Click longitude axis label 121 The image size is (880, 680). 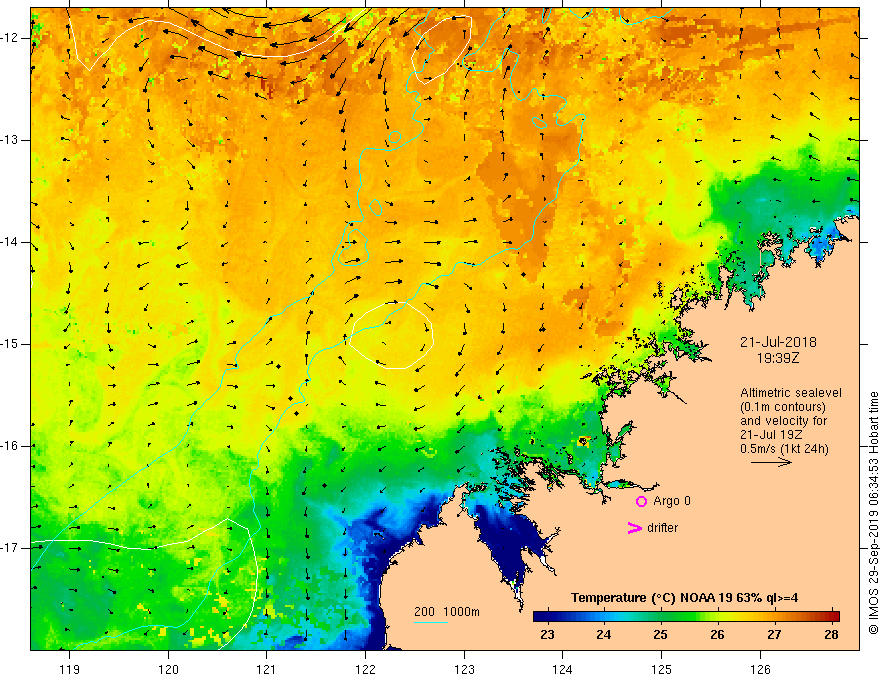click(x=267, y=669)
